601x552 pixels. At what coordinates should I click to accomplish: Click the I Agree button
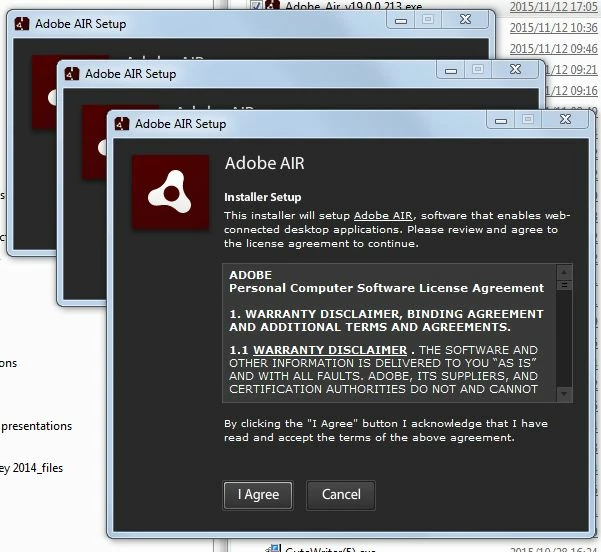coord(258,494)
